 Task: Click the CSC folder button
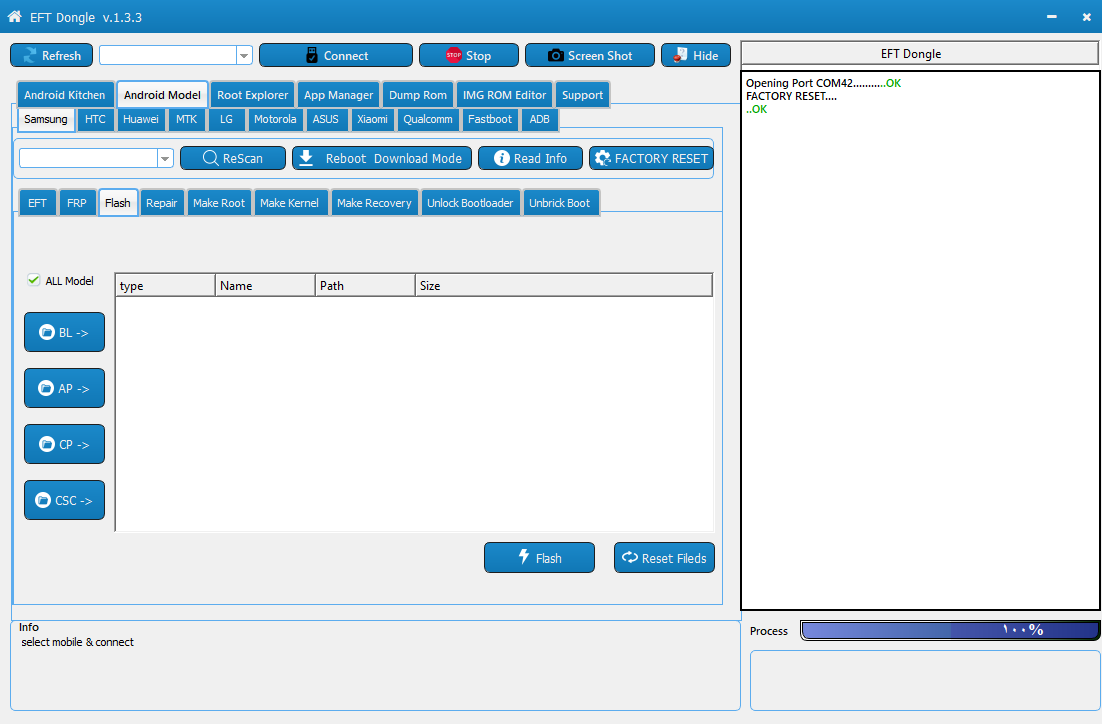(x=65, y=500)
